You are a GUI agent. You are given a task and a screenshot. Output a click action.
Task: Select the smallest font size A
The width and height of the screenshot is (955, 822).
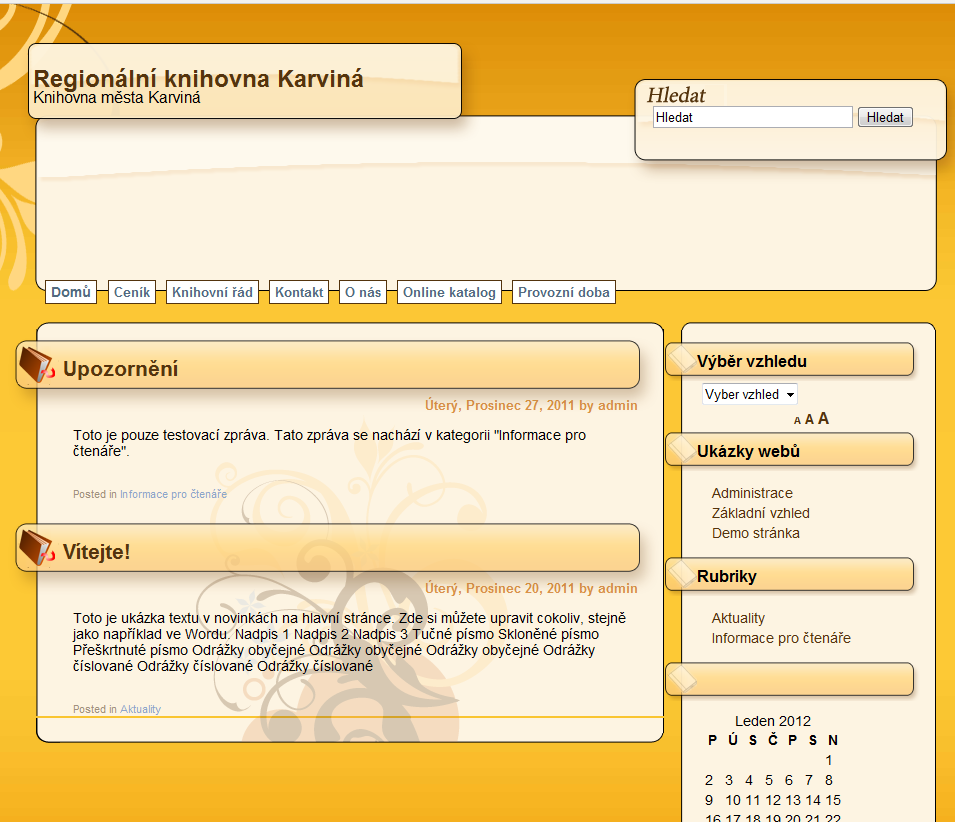coord(797,421)
